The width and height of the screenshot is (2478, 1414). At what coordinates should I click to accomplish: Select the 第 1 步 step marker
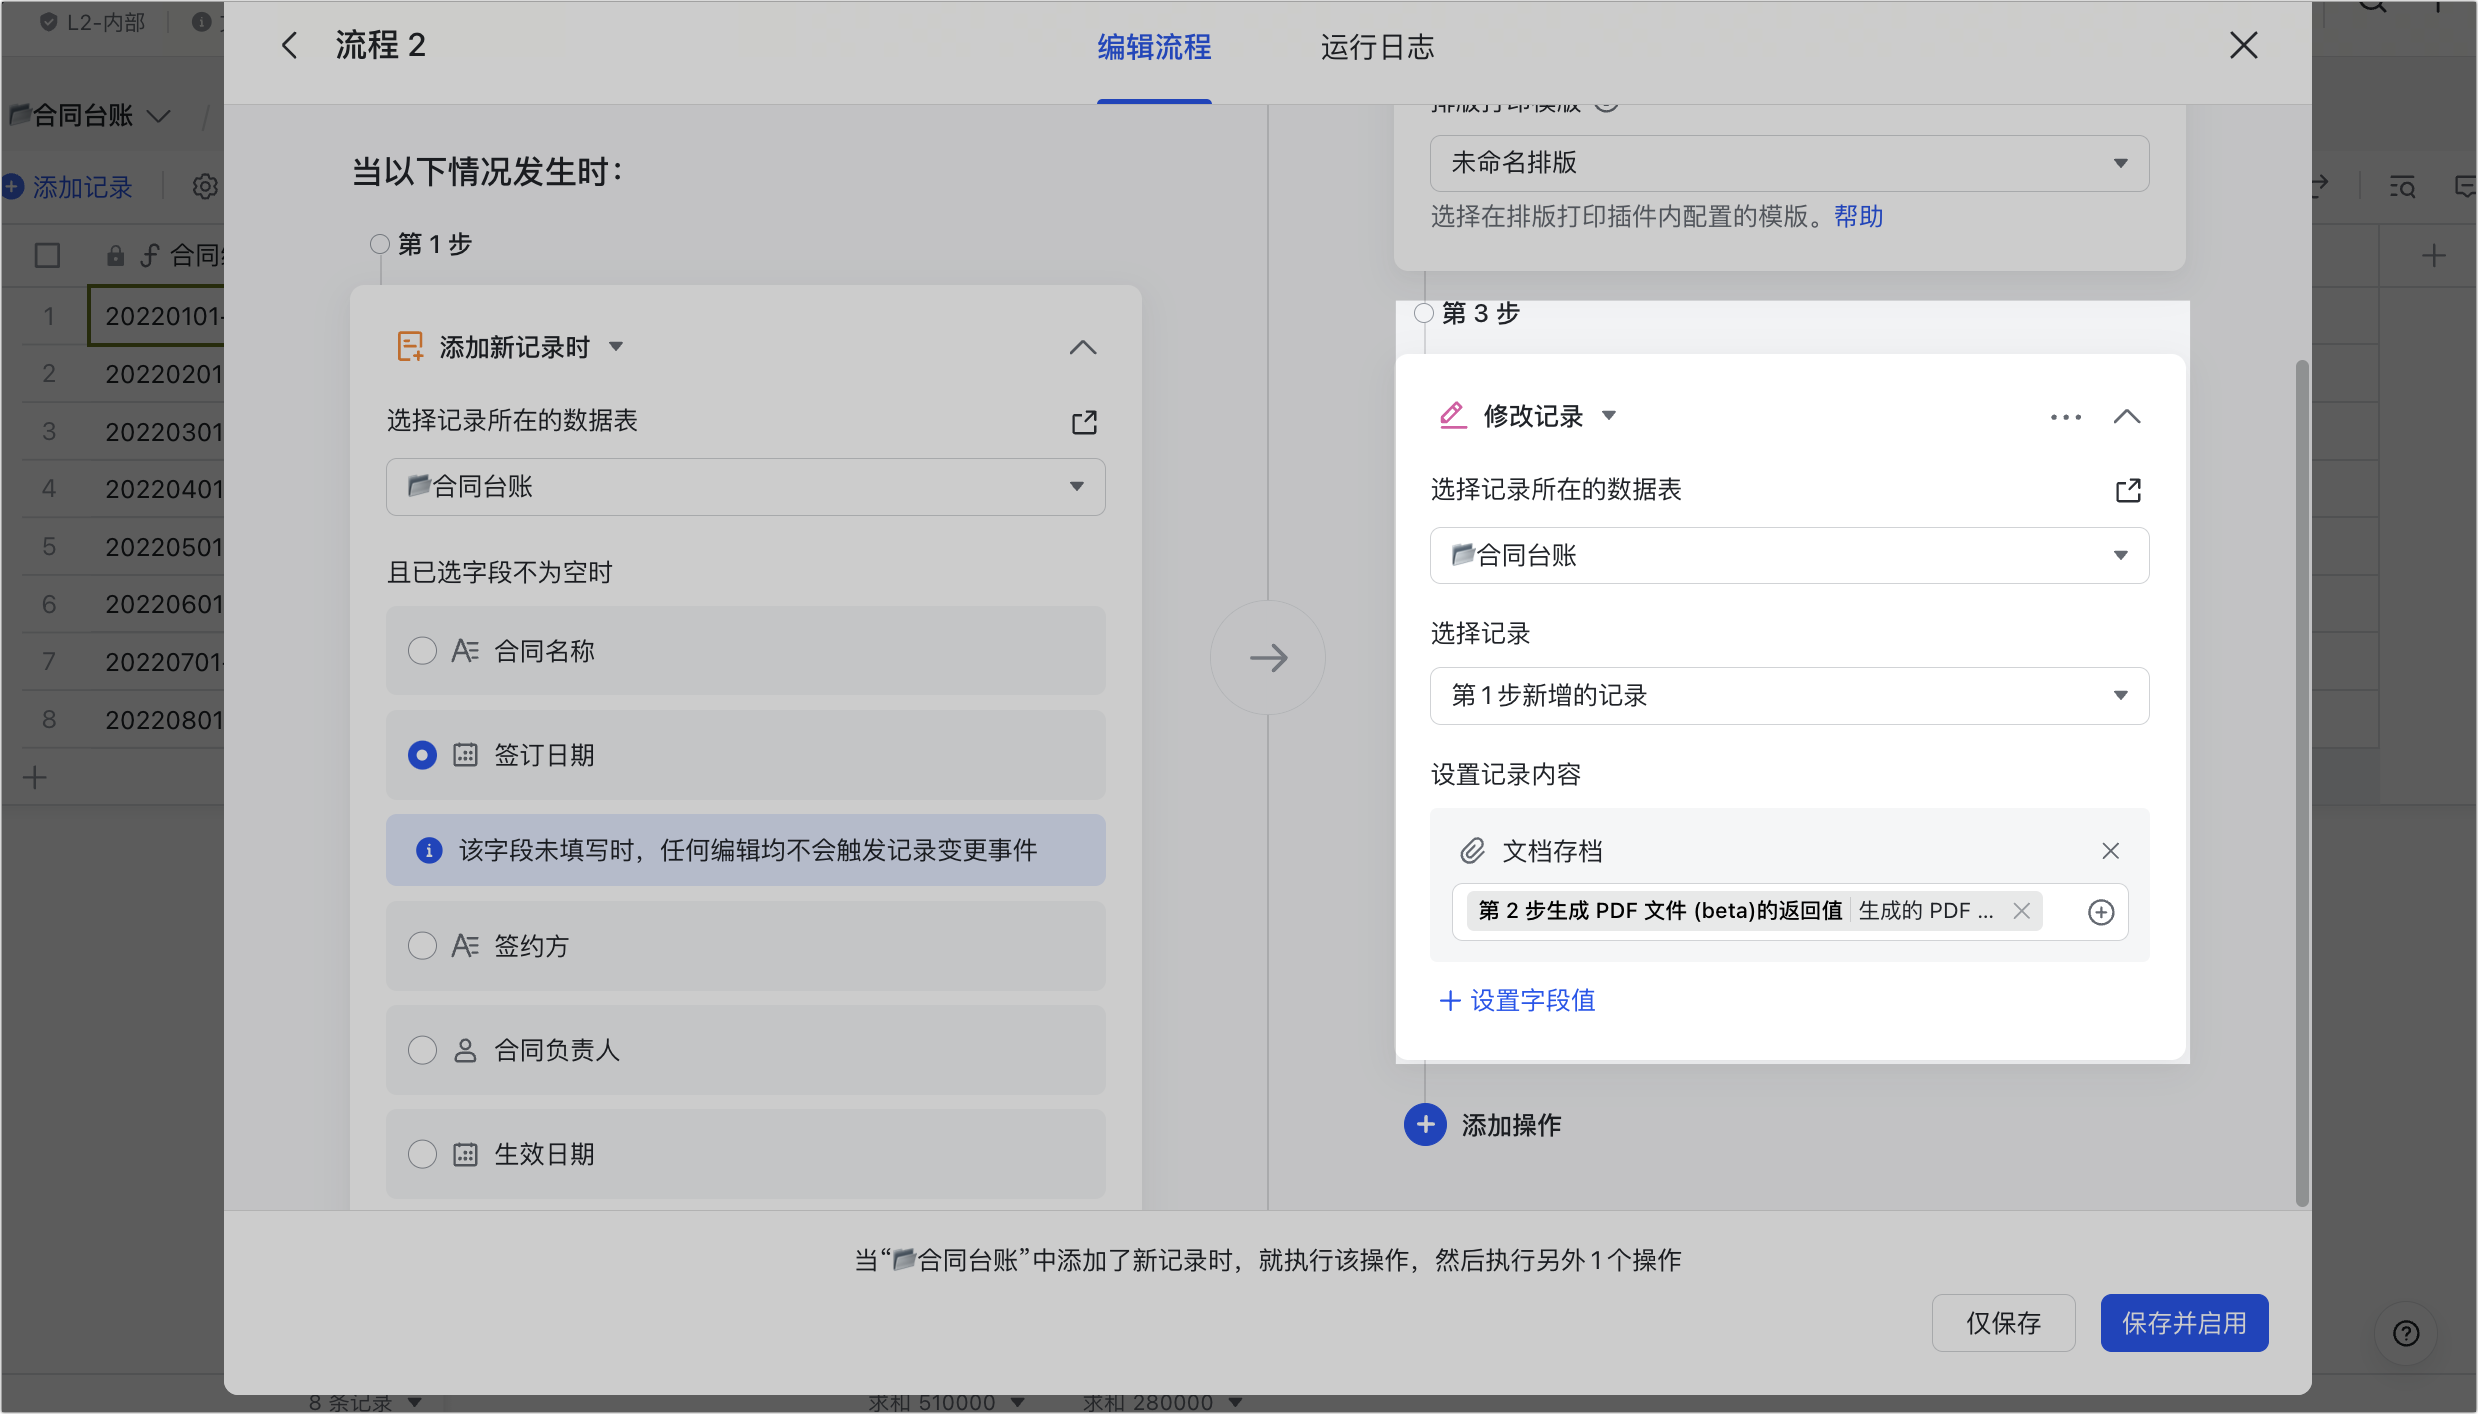pyautogui.click(x=379, y=244)
